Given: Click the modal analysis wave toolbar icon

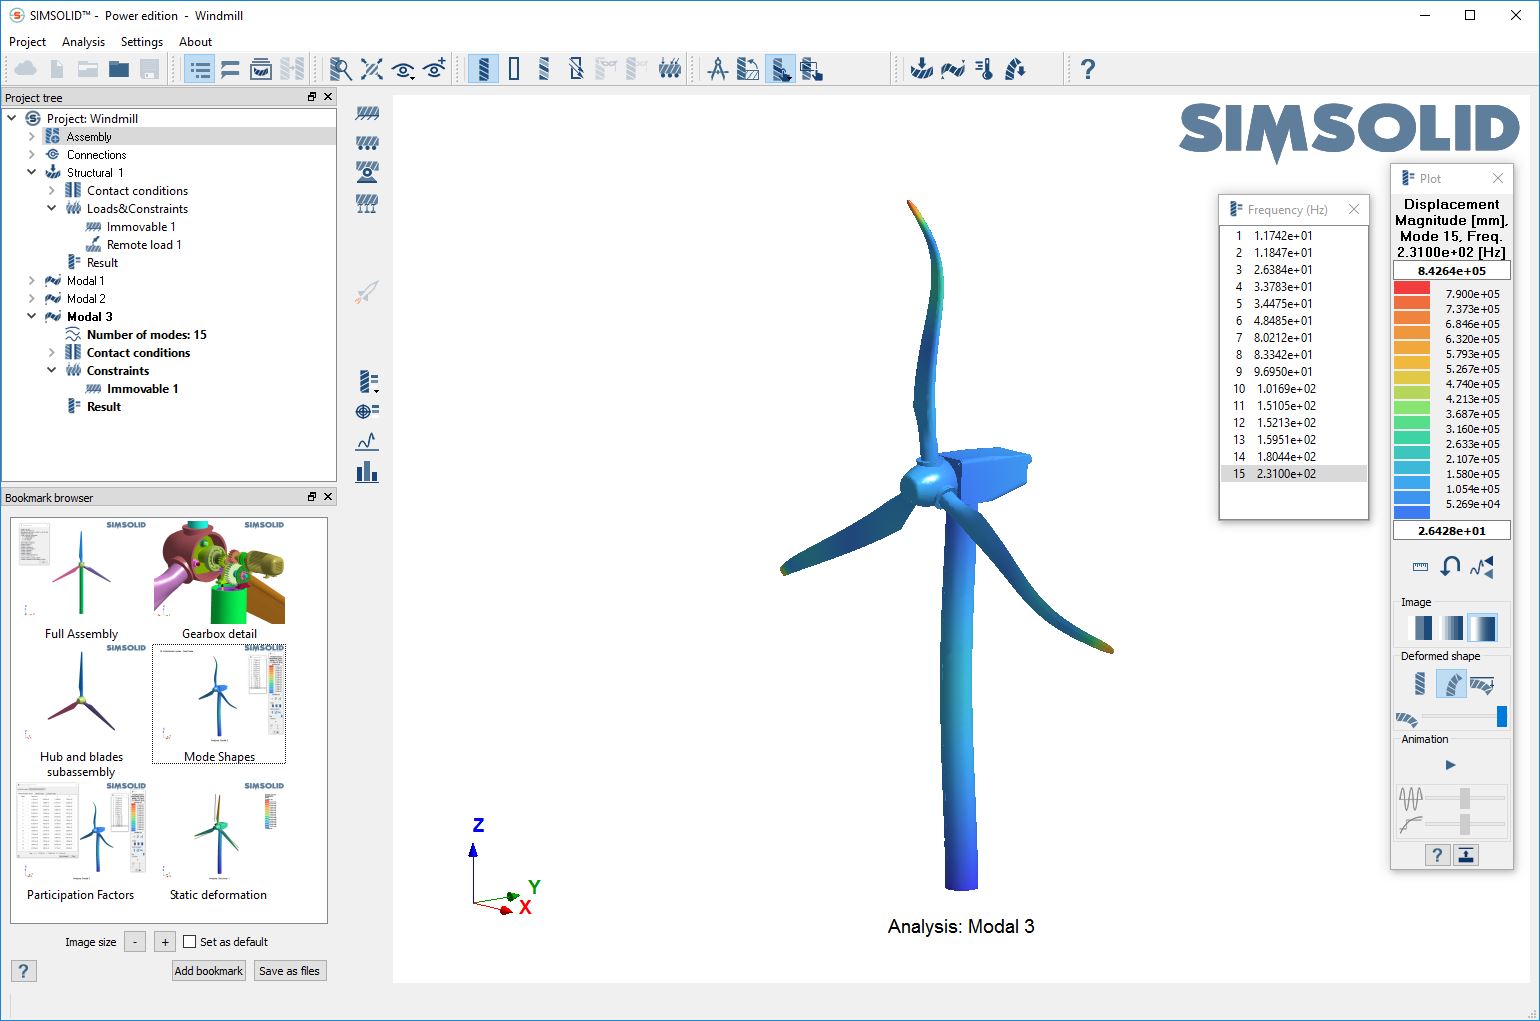Looking at the screenshot, I should click(953, 69).
